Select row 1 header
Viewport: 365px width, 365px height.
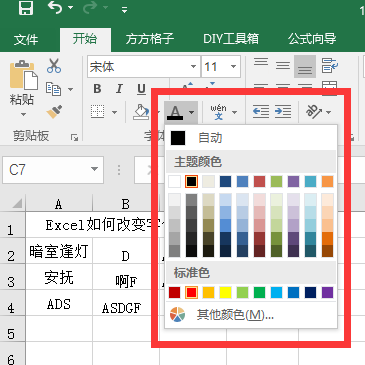[12, 226]
